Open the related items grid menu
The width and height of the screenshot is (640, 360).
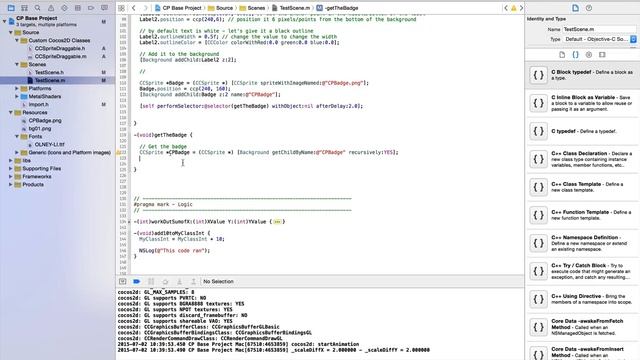pyautogui.click(x=121, y=8)
